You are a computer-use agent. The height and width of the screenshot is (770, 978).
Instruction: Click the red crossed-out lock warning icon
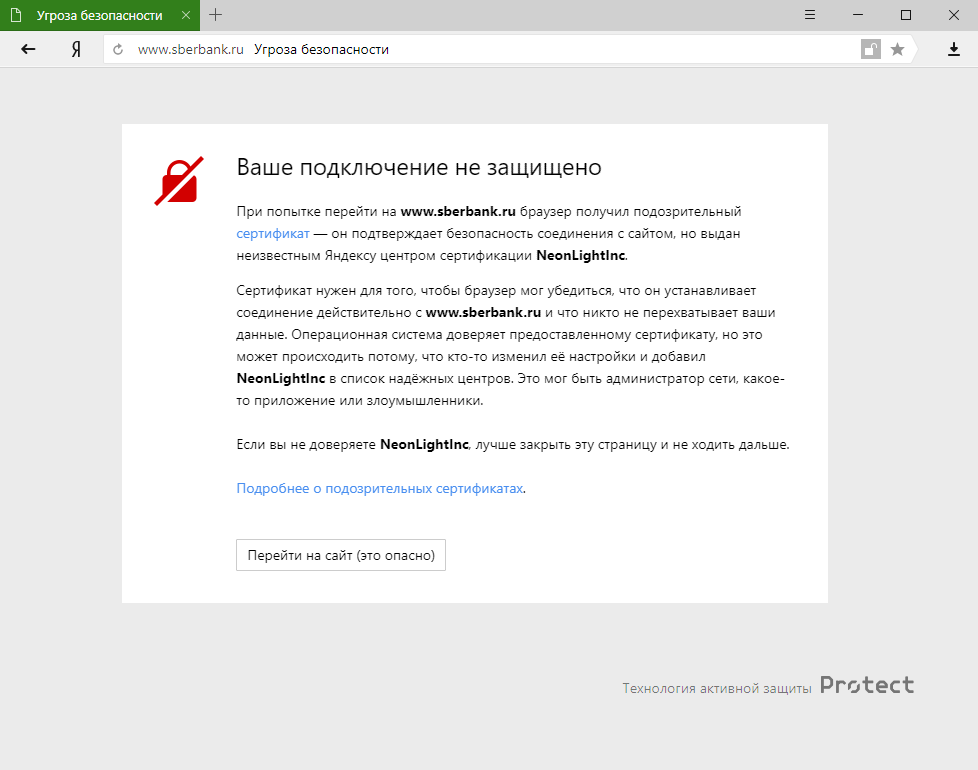tap(177, 179)
